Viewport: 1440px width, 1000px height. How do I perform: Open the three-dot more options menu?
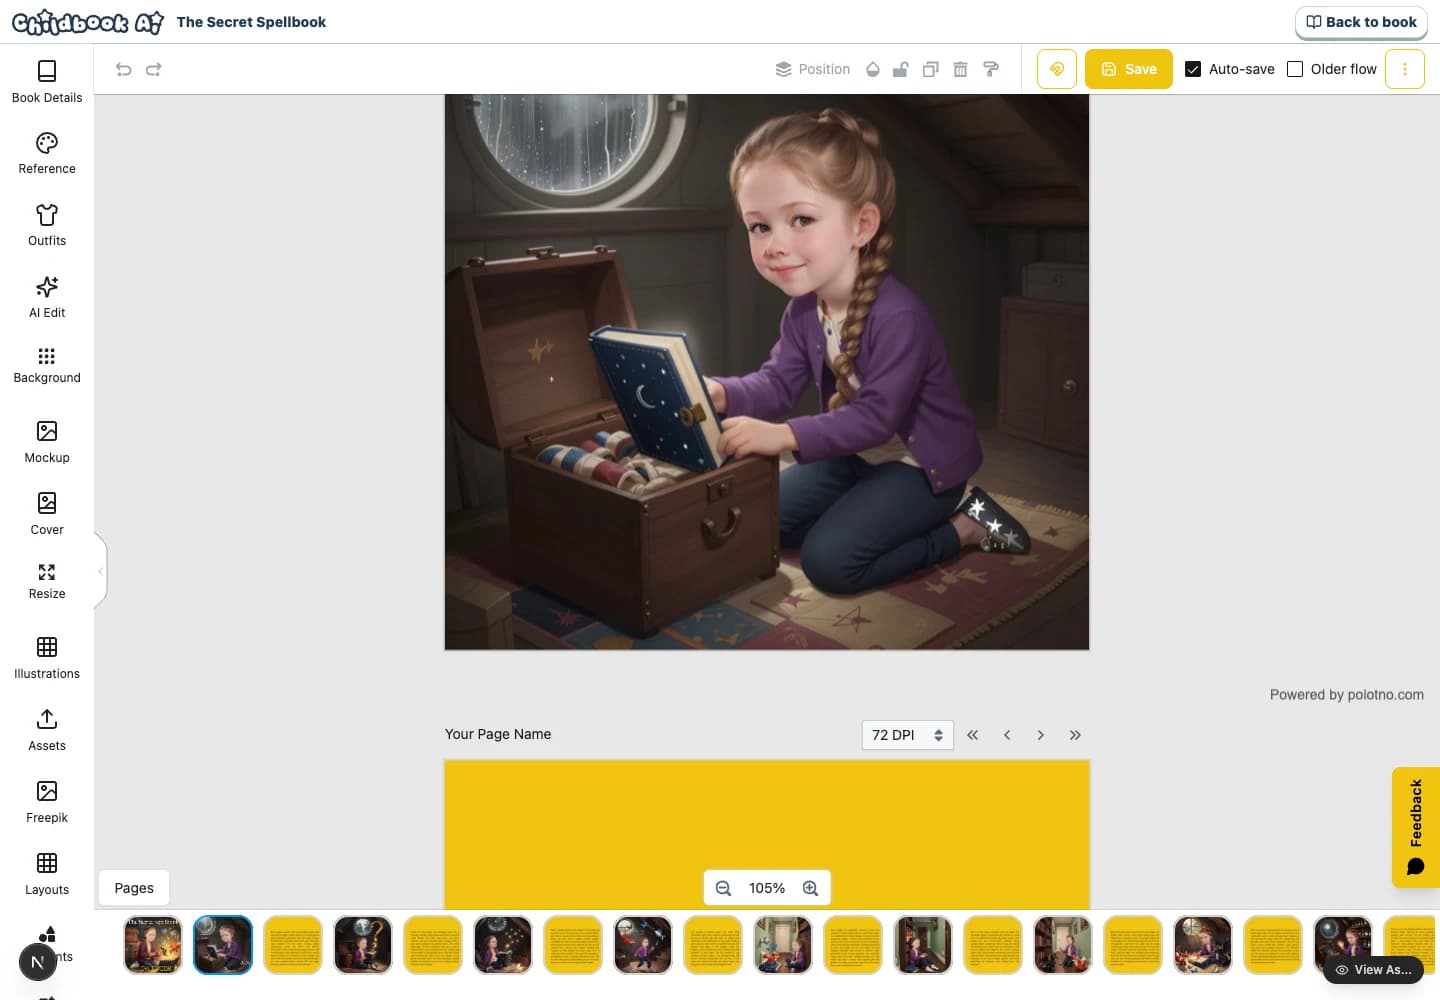(1405, 69)
